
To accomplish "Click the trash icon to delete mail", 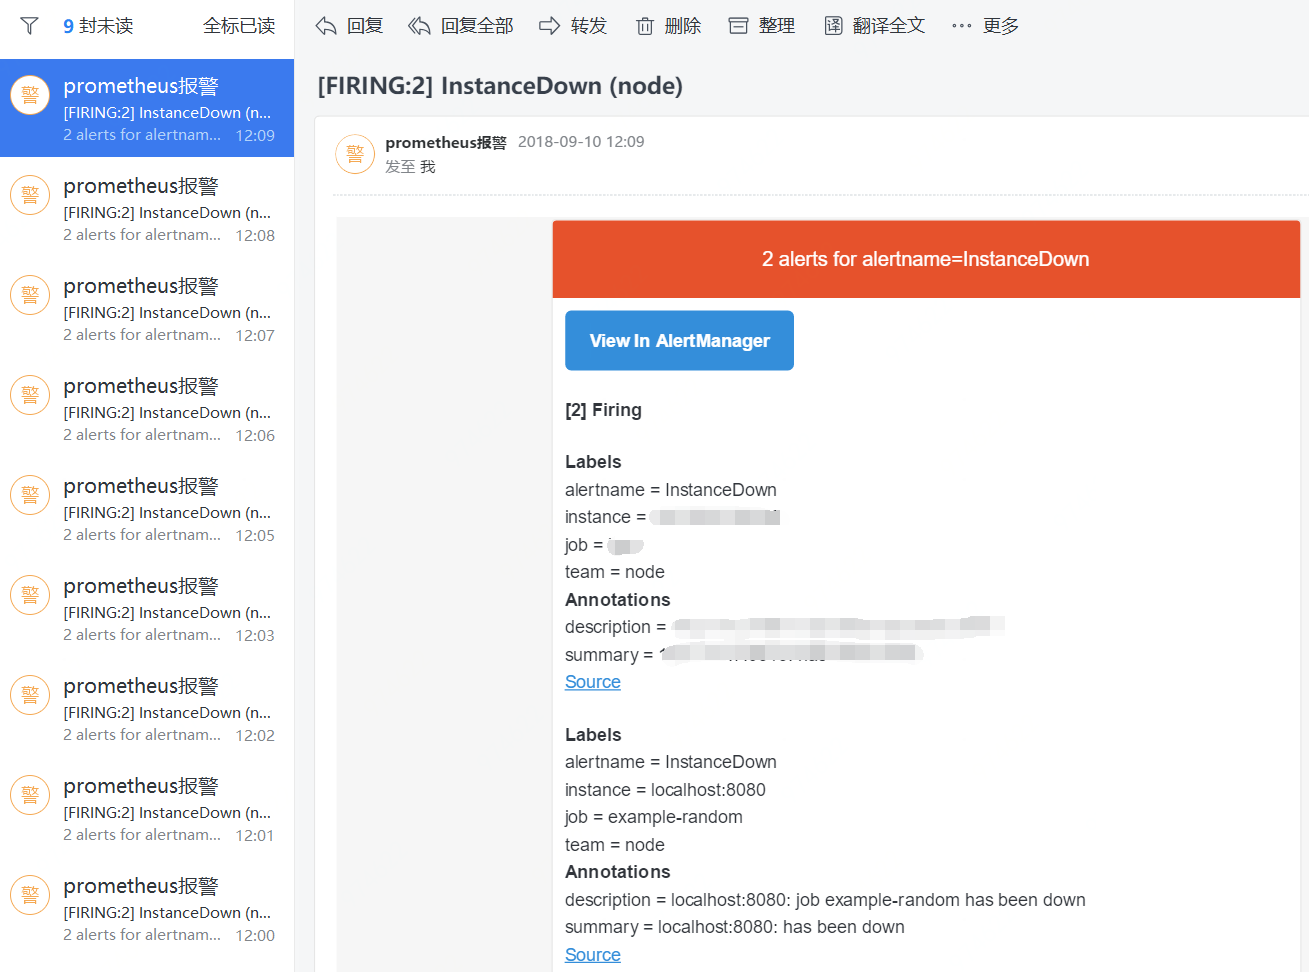I will point(645,26).
